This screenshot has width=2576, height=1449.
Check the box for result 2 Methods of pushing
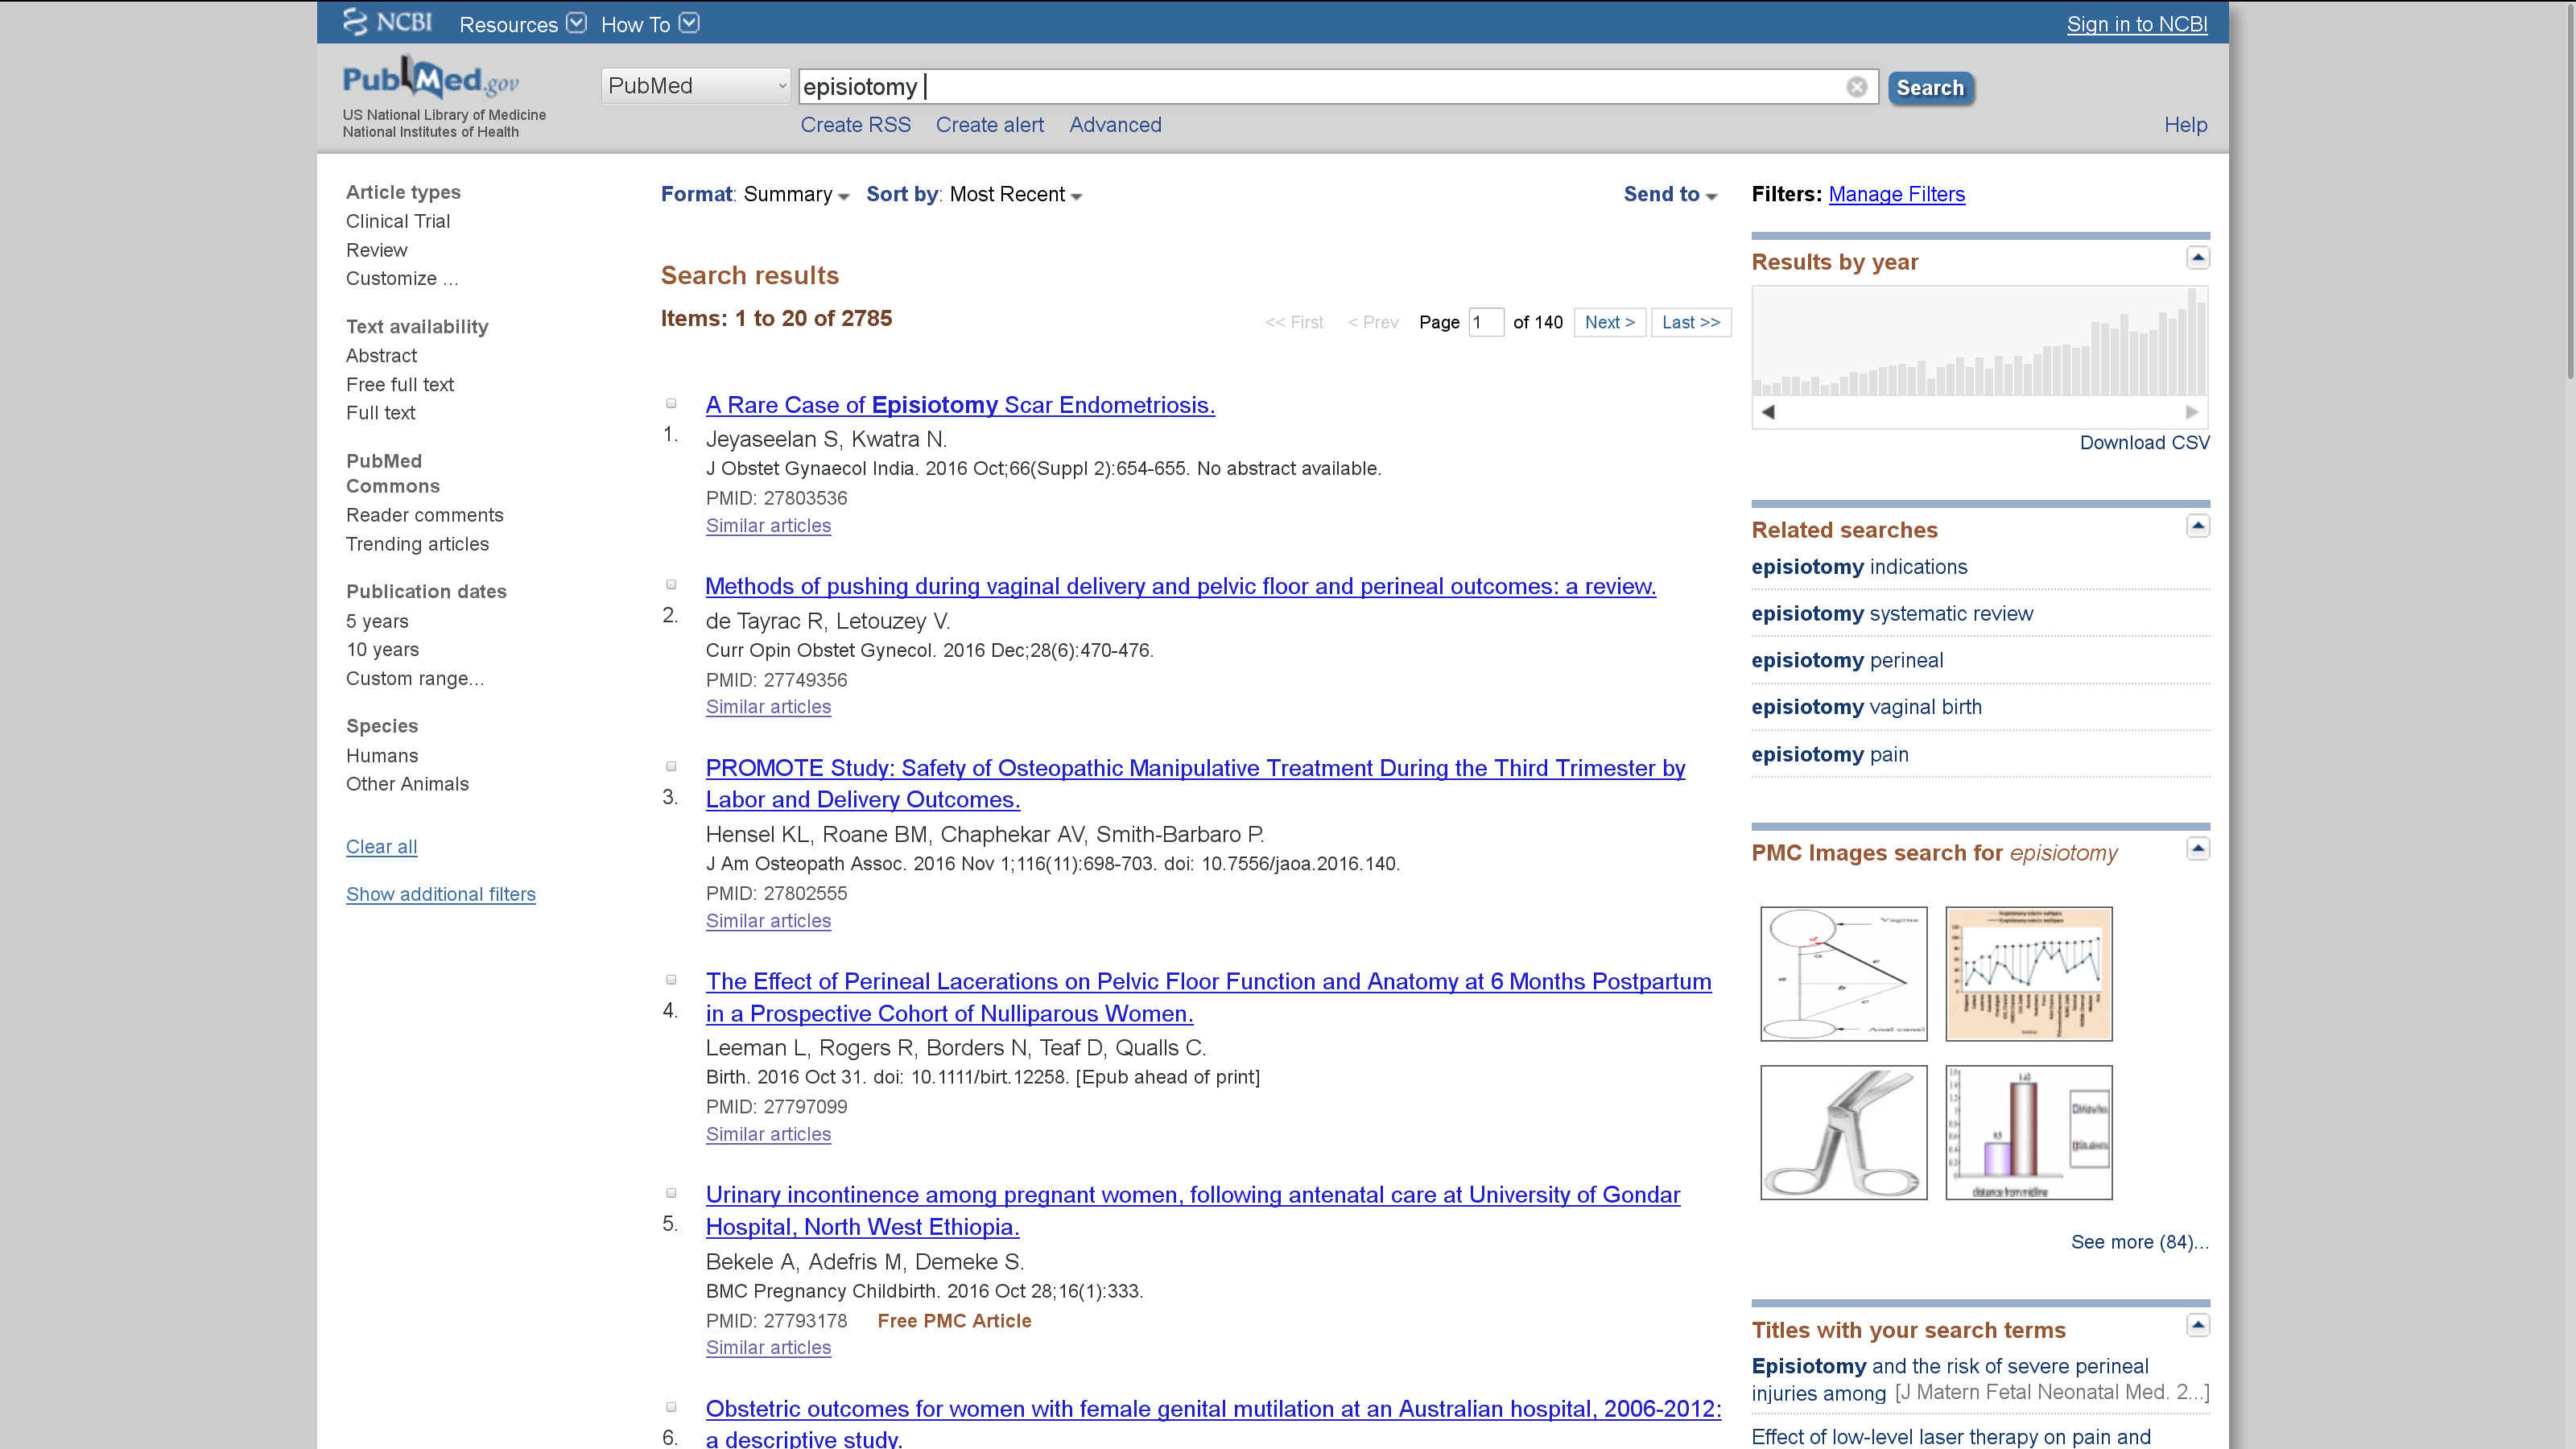tap(671, 584)
